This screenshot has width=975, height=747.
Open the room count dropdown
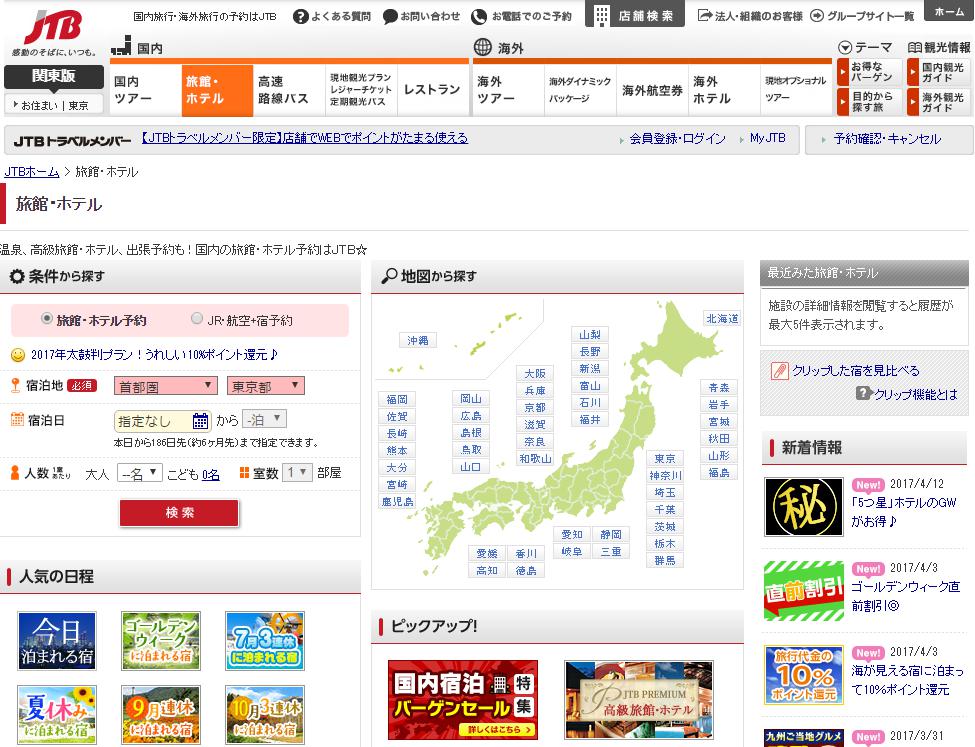click(x=297, y=473)
